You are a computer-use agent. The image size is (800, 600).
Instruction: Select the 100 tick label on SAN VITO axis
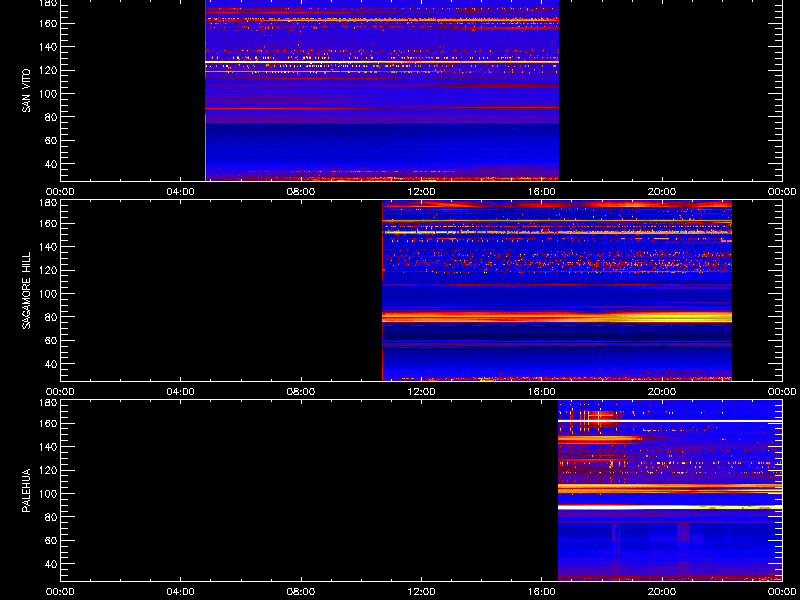(x=50, y=94)
